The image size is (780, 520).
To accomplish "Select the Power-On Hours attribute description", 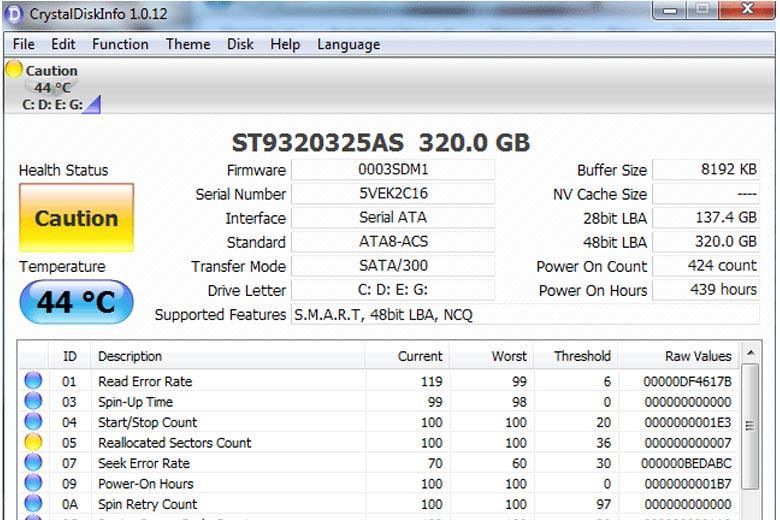I will [146, 483].
